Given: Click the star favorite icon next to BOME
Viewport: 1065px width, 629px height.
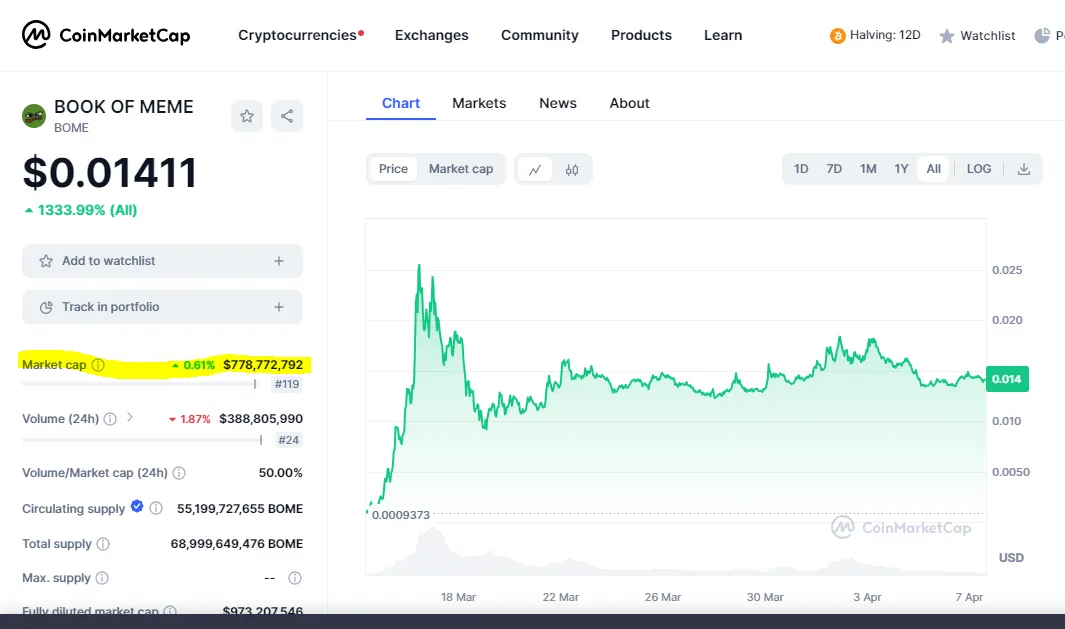Looking at the screenshot, I should tap(247, 116).
